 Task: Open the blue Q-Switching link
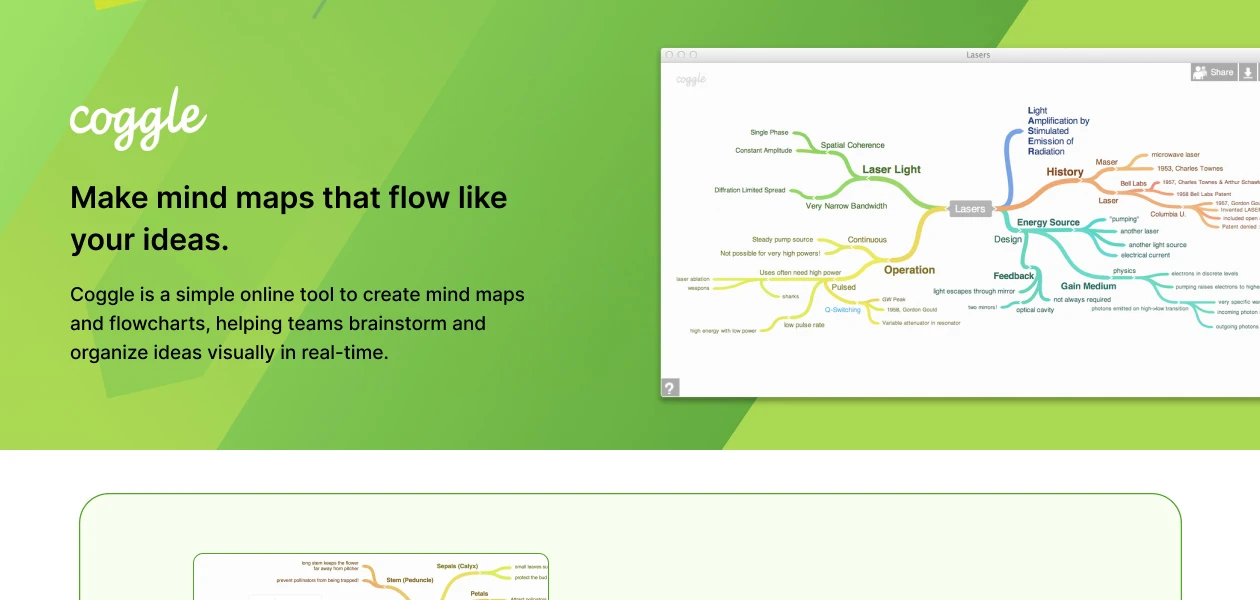(842, 310)
